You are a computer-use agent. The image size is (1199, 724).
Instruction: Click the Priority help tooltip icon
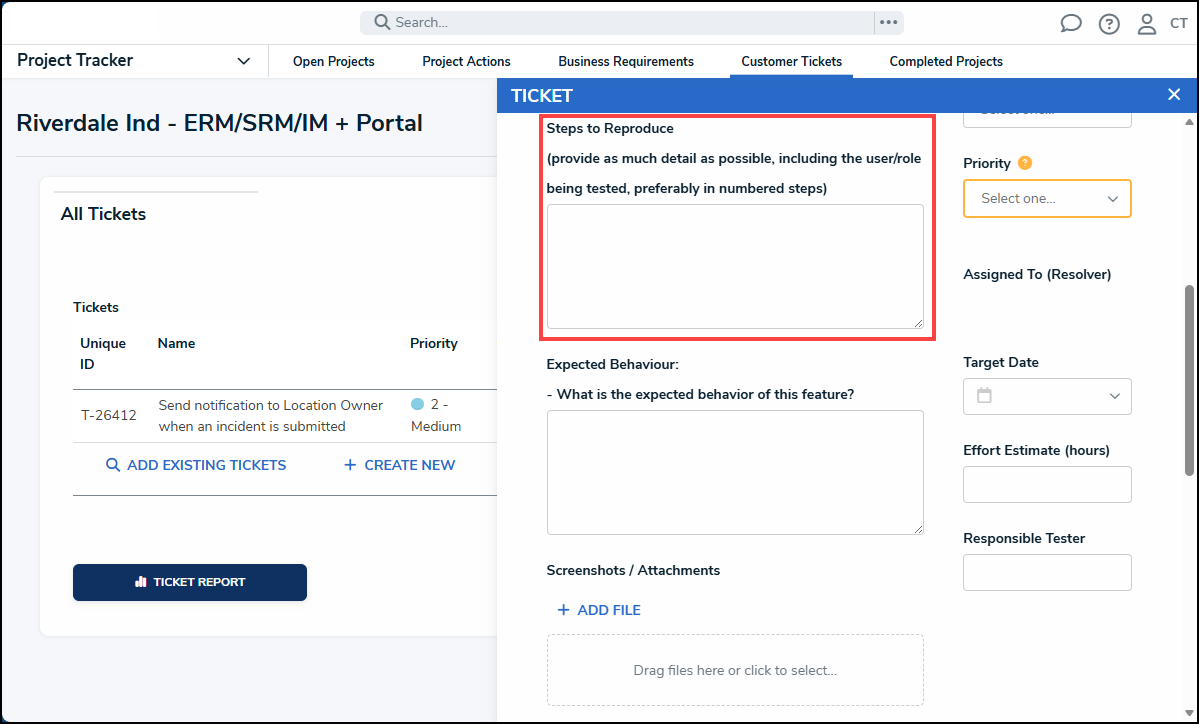(x=1025, y=163)
